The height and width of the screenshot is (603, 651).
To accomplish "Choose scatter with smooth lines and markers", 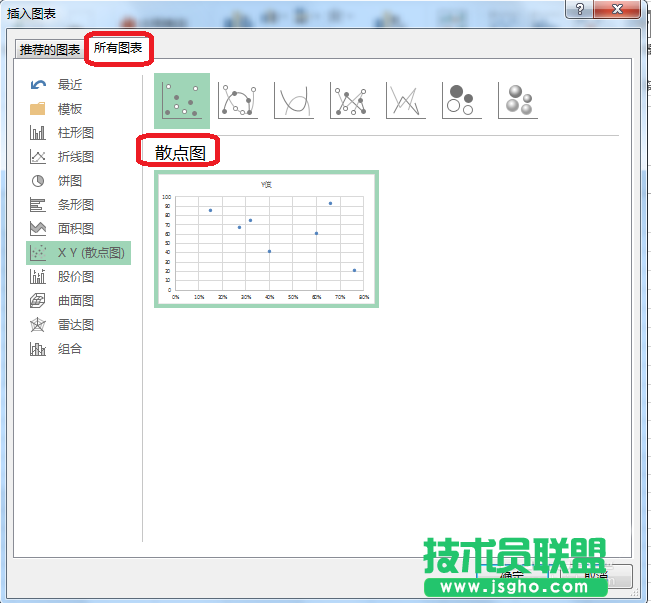I will coord(238,100).
